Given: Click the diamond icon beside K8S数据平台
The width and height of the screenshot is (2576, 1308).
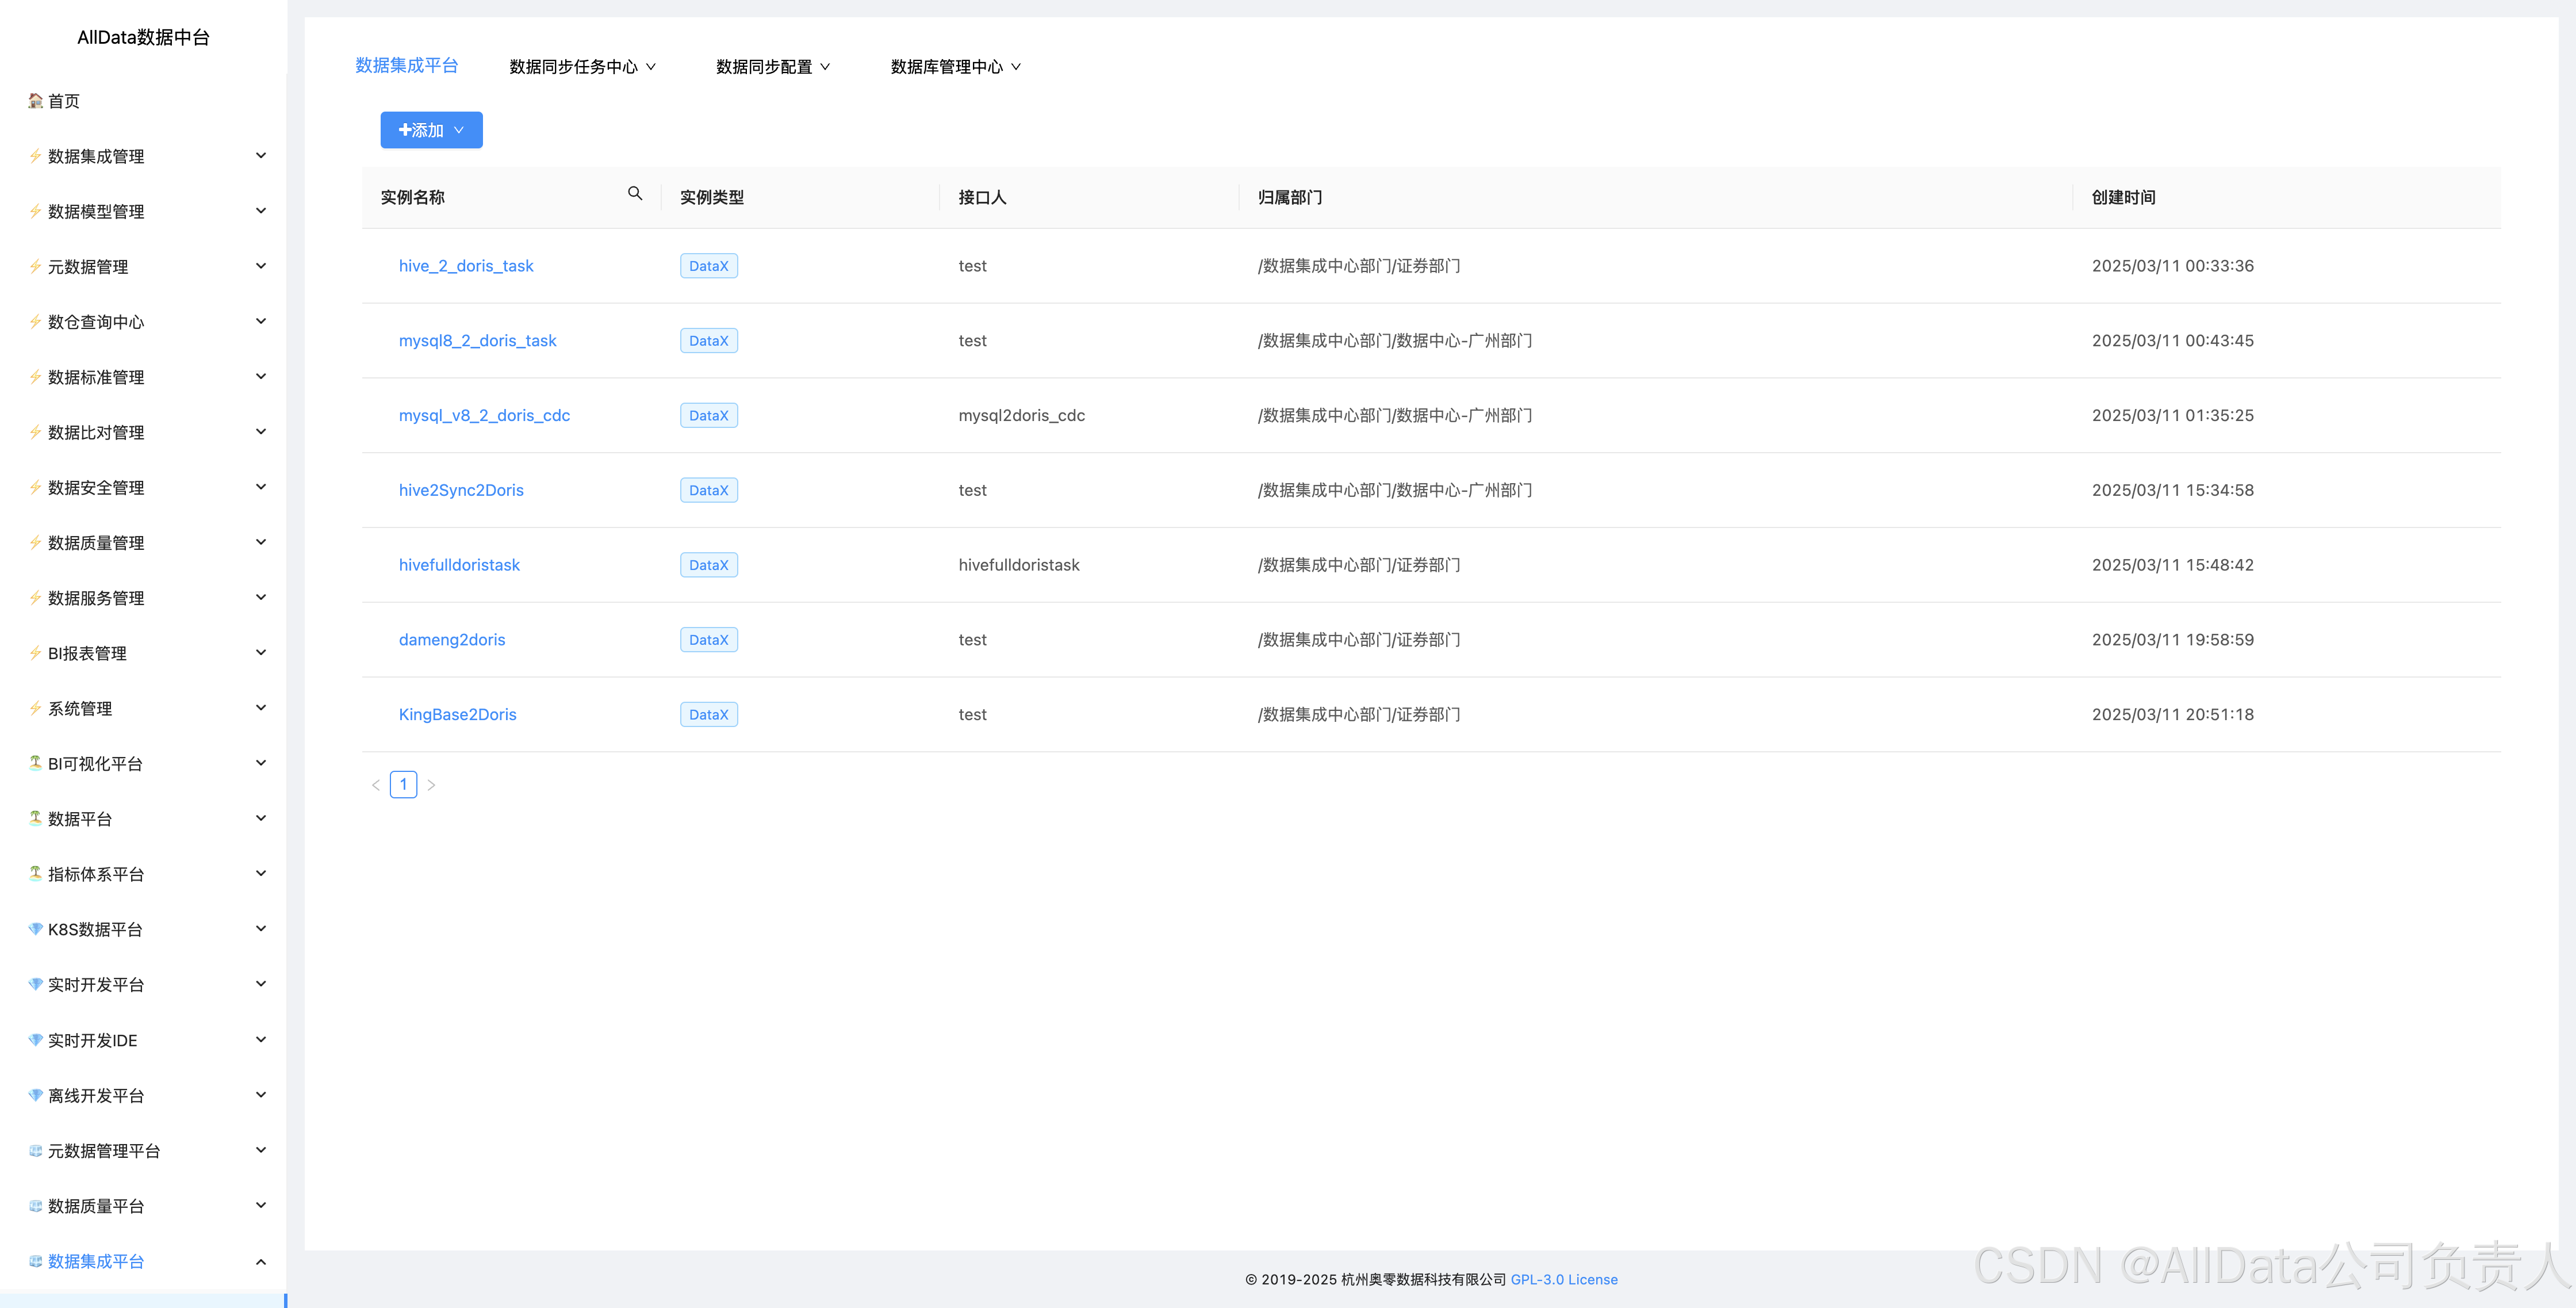Looking at the screenshot, I should tap(36, 929).
